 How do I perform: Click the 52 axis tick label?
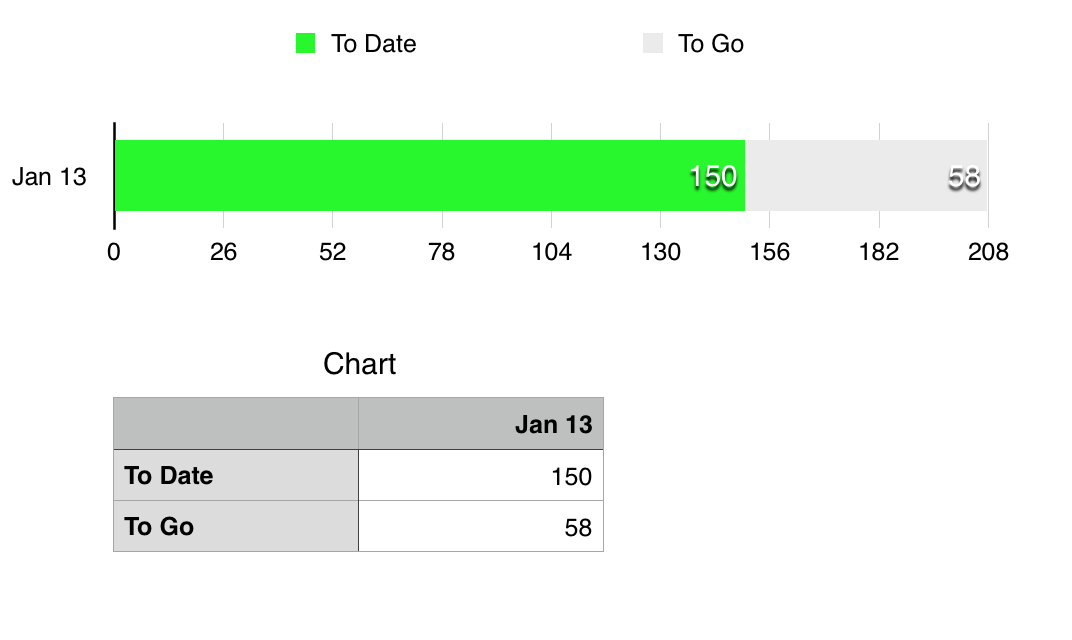pyautogui.click(x=332, y=252)
